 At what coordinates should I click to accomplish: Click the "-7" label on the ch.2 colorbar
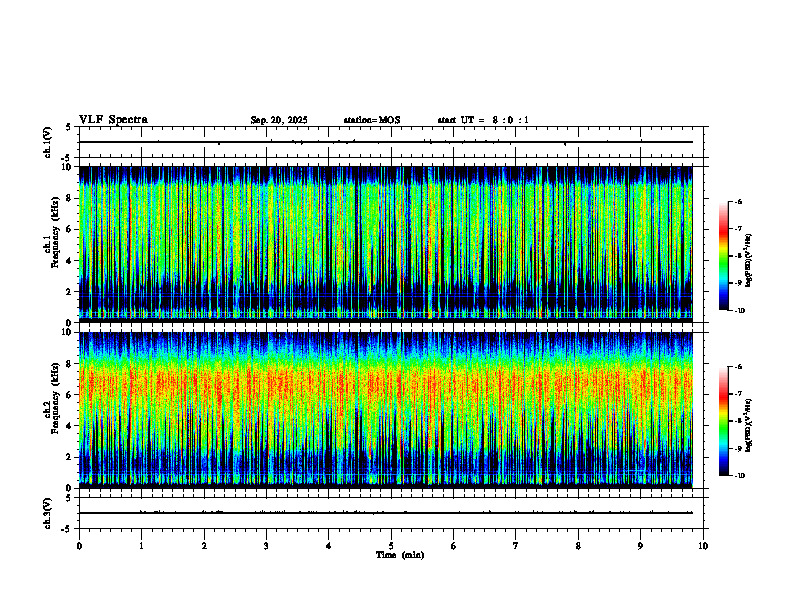[738, 394]
